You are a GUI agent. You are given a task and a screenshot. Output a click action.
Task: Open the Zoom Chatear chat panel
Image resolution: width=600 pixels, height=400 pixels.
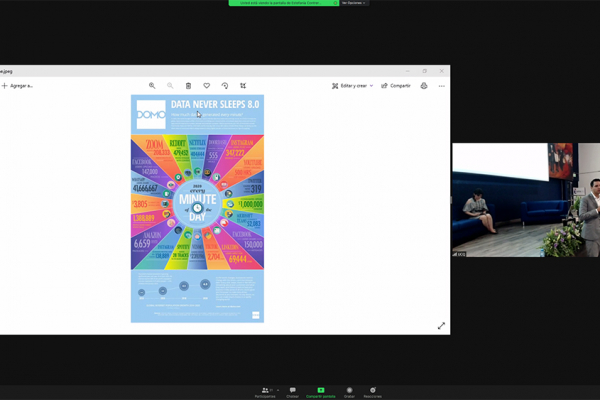[292, 392]
